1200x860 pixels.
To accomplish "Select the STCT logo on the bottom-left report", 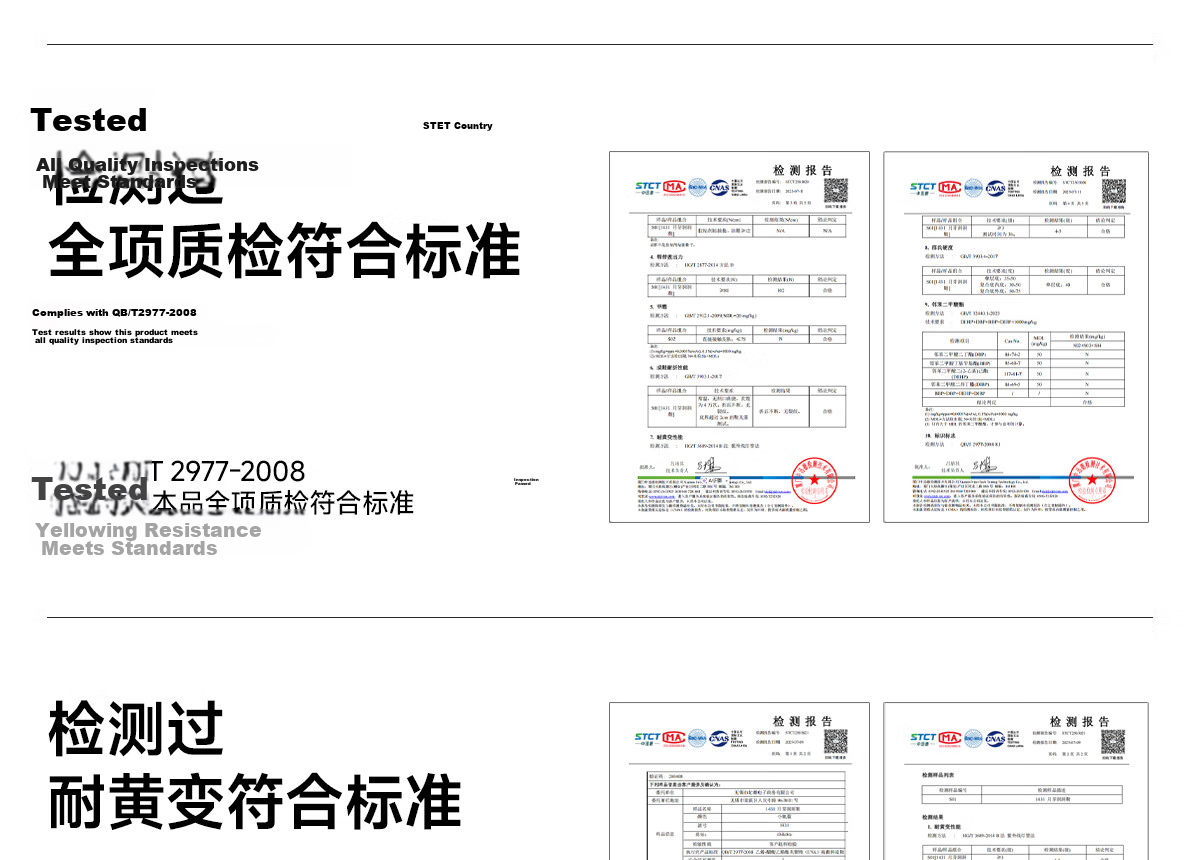I will [647, 738].
